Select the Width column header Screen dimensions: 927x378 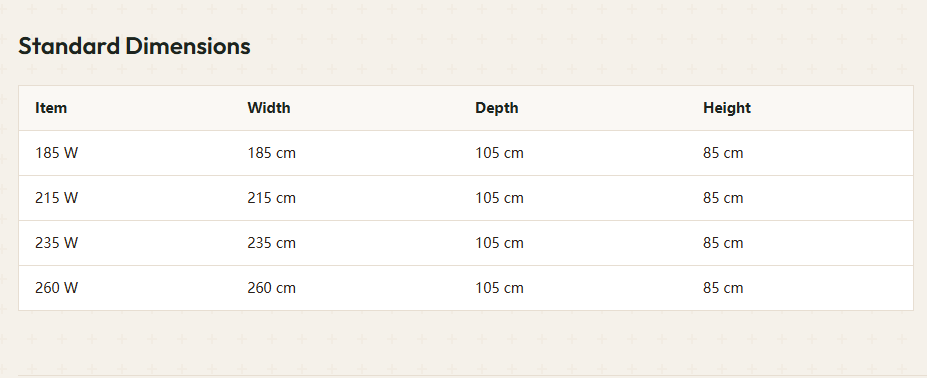click(269, 108)
